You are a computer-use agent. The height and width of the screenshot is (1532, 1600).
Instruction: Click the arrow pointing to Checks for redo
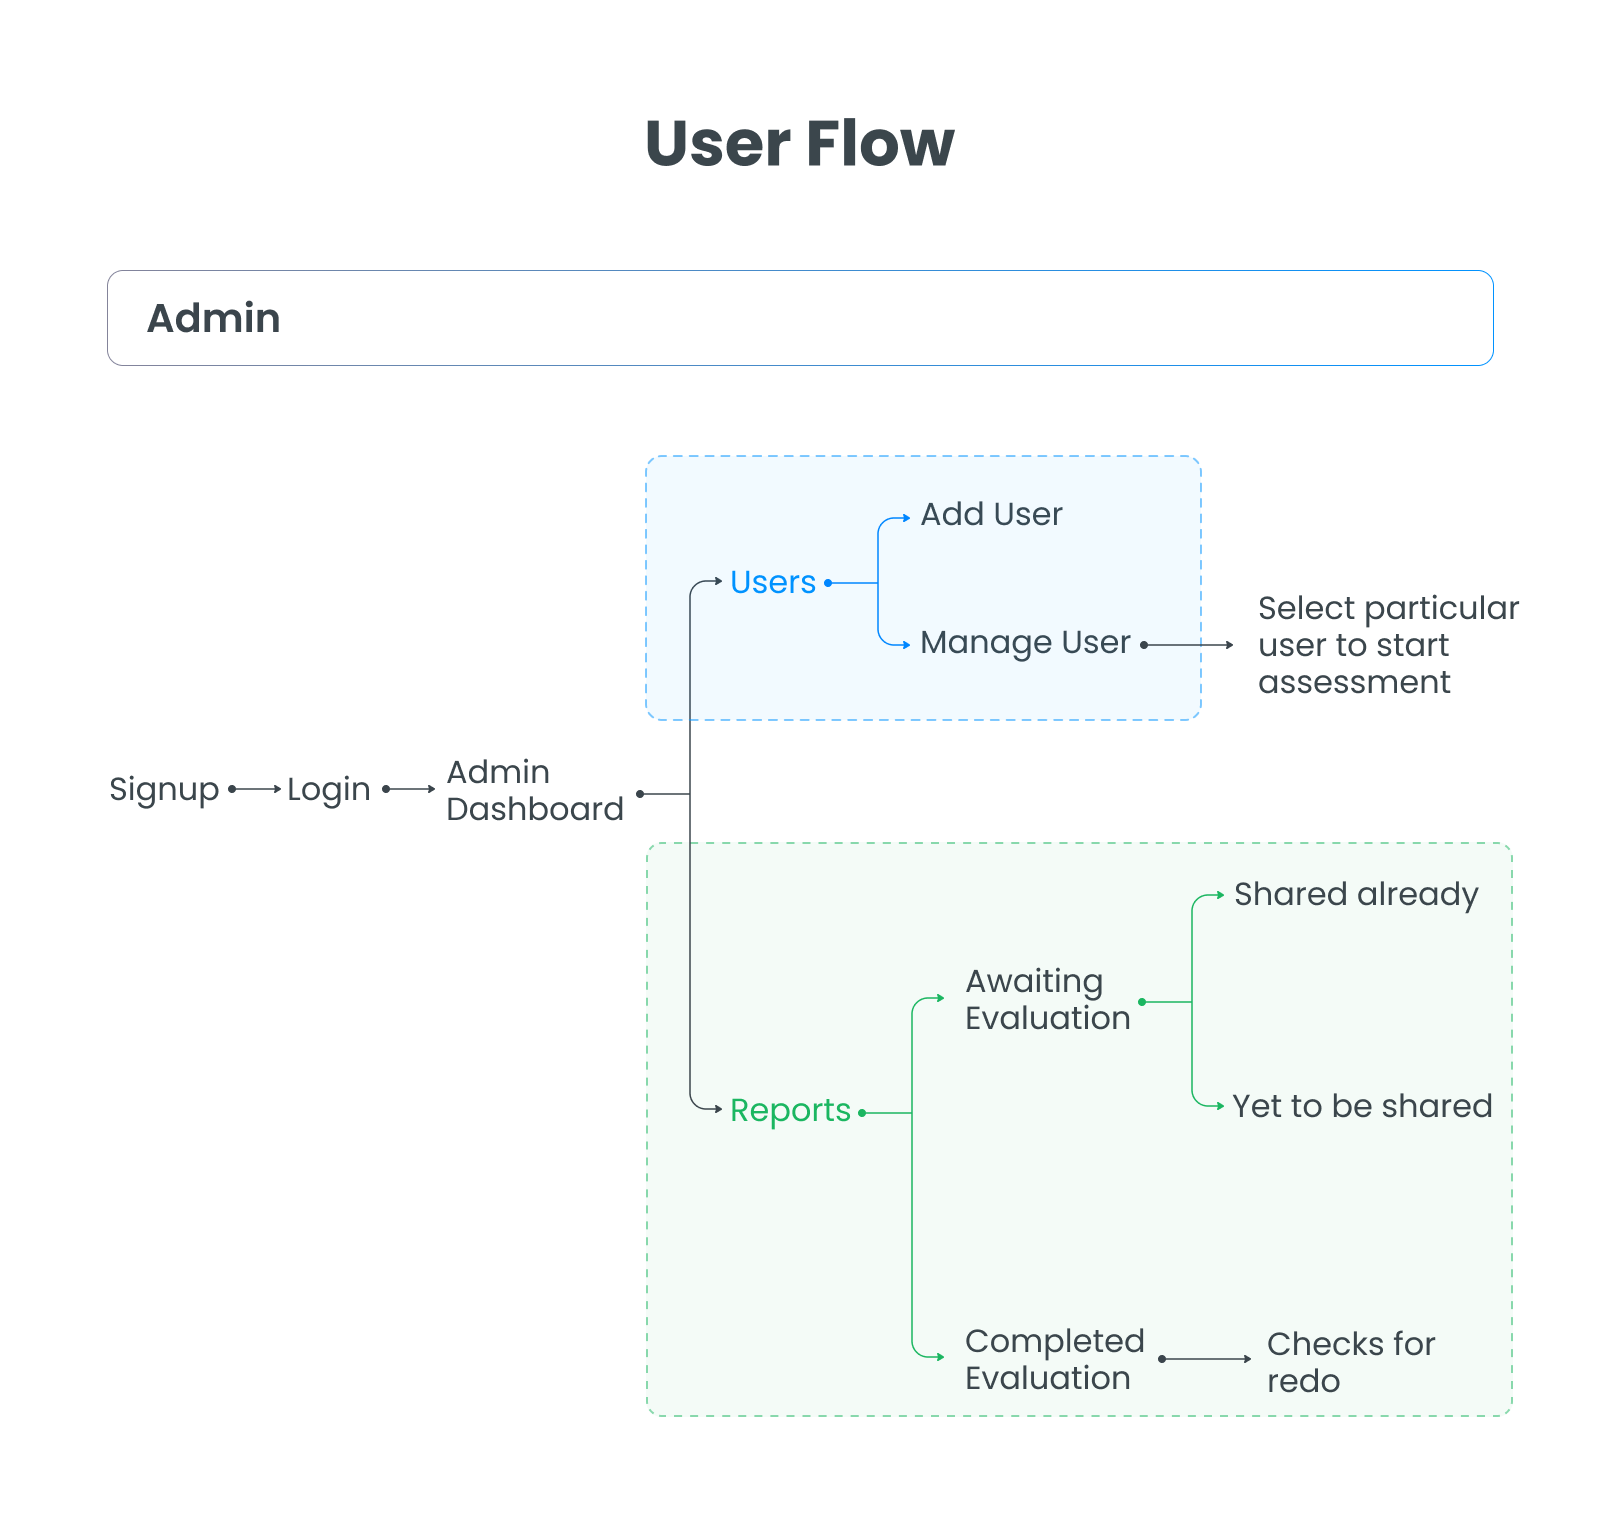[1205, 1359]
